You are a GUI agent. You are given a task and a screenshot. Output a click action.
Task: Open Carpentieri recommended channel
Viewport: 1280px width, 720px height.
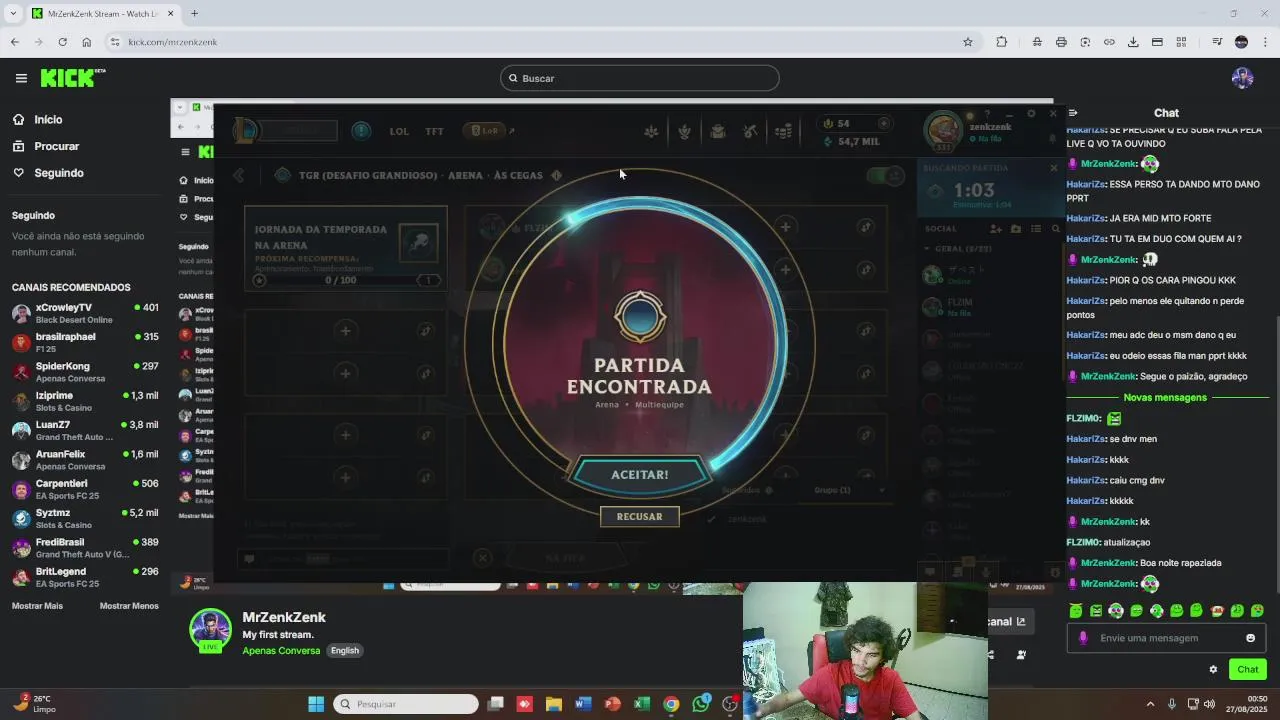coord(85,489)
